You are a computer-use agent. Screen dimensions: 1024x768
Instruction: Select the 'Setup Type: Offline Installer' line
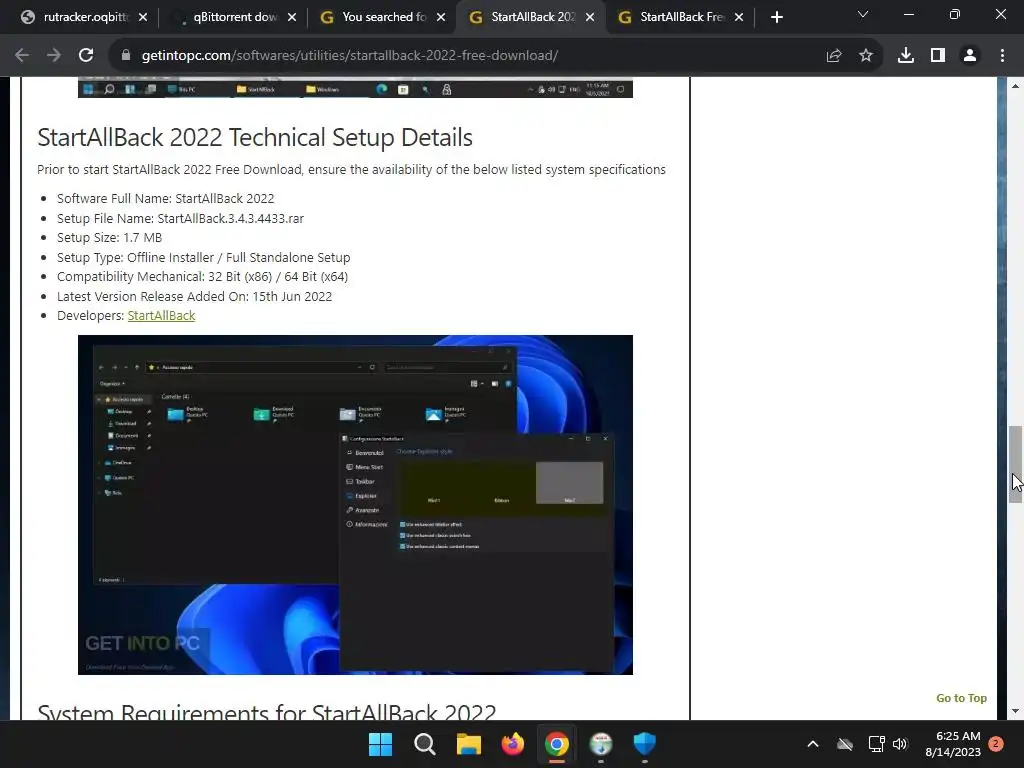(x=204, y=257)
